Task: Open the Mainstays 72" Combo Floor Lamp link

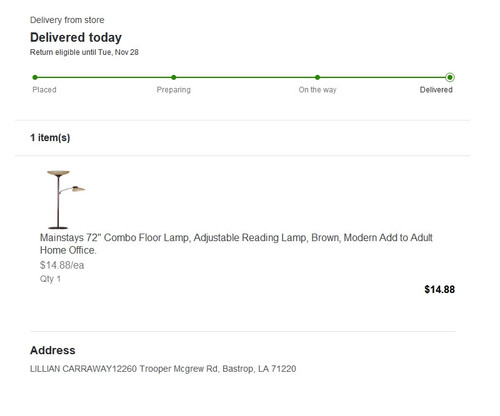Action: click(236, 244)
